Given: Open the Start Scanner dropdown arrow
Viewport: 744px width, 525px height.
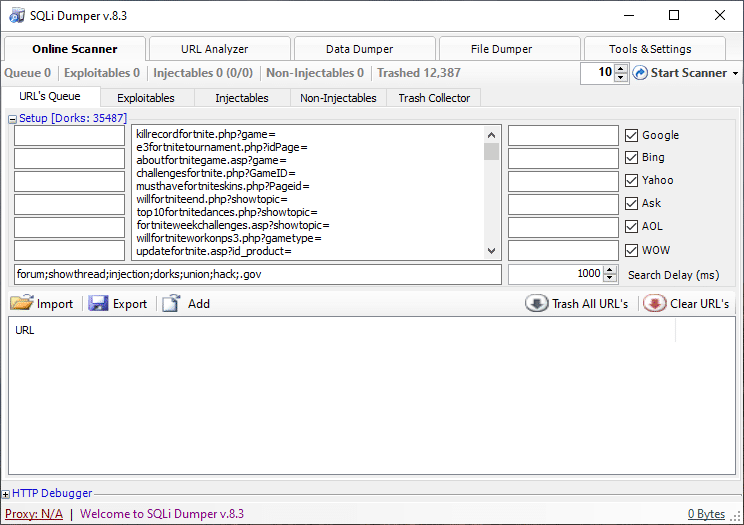Looking at the screenshot, I should [736, 73].
